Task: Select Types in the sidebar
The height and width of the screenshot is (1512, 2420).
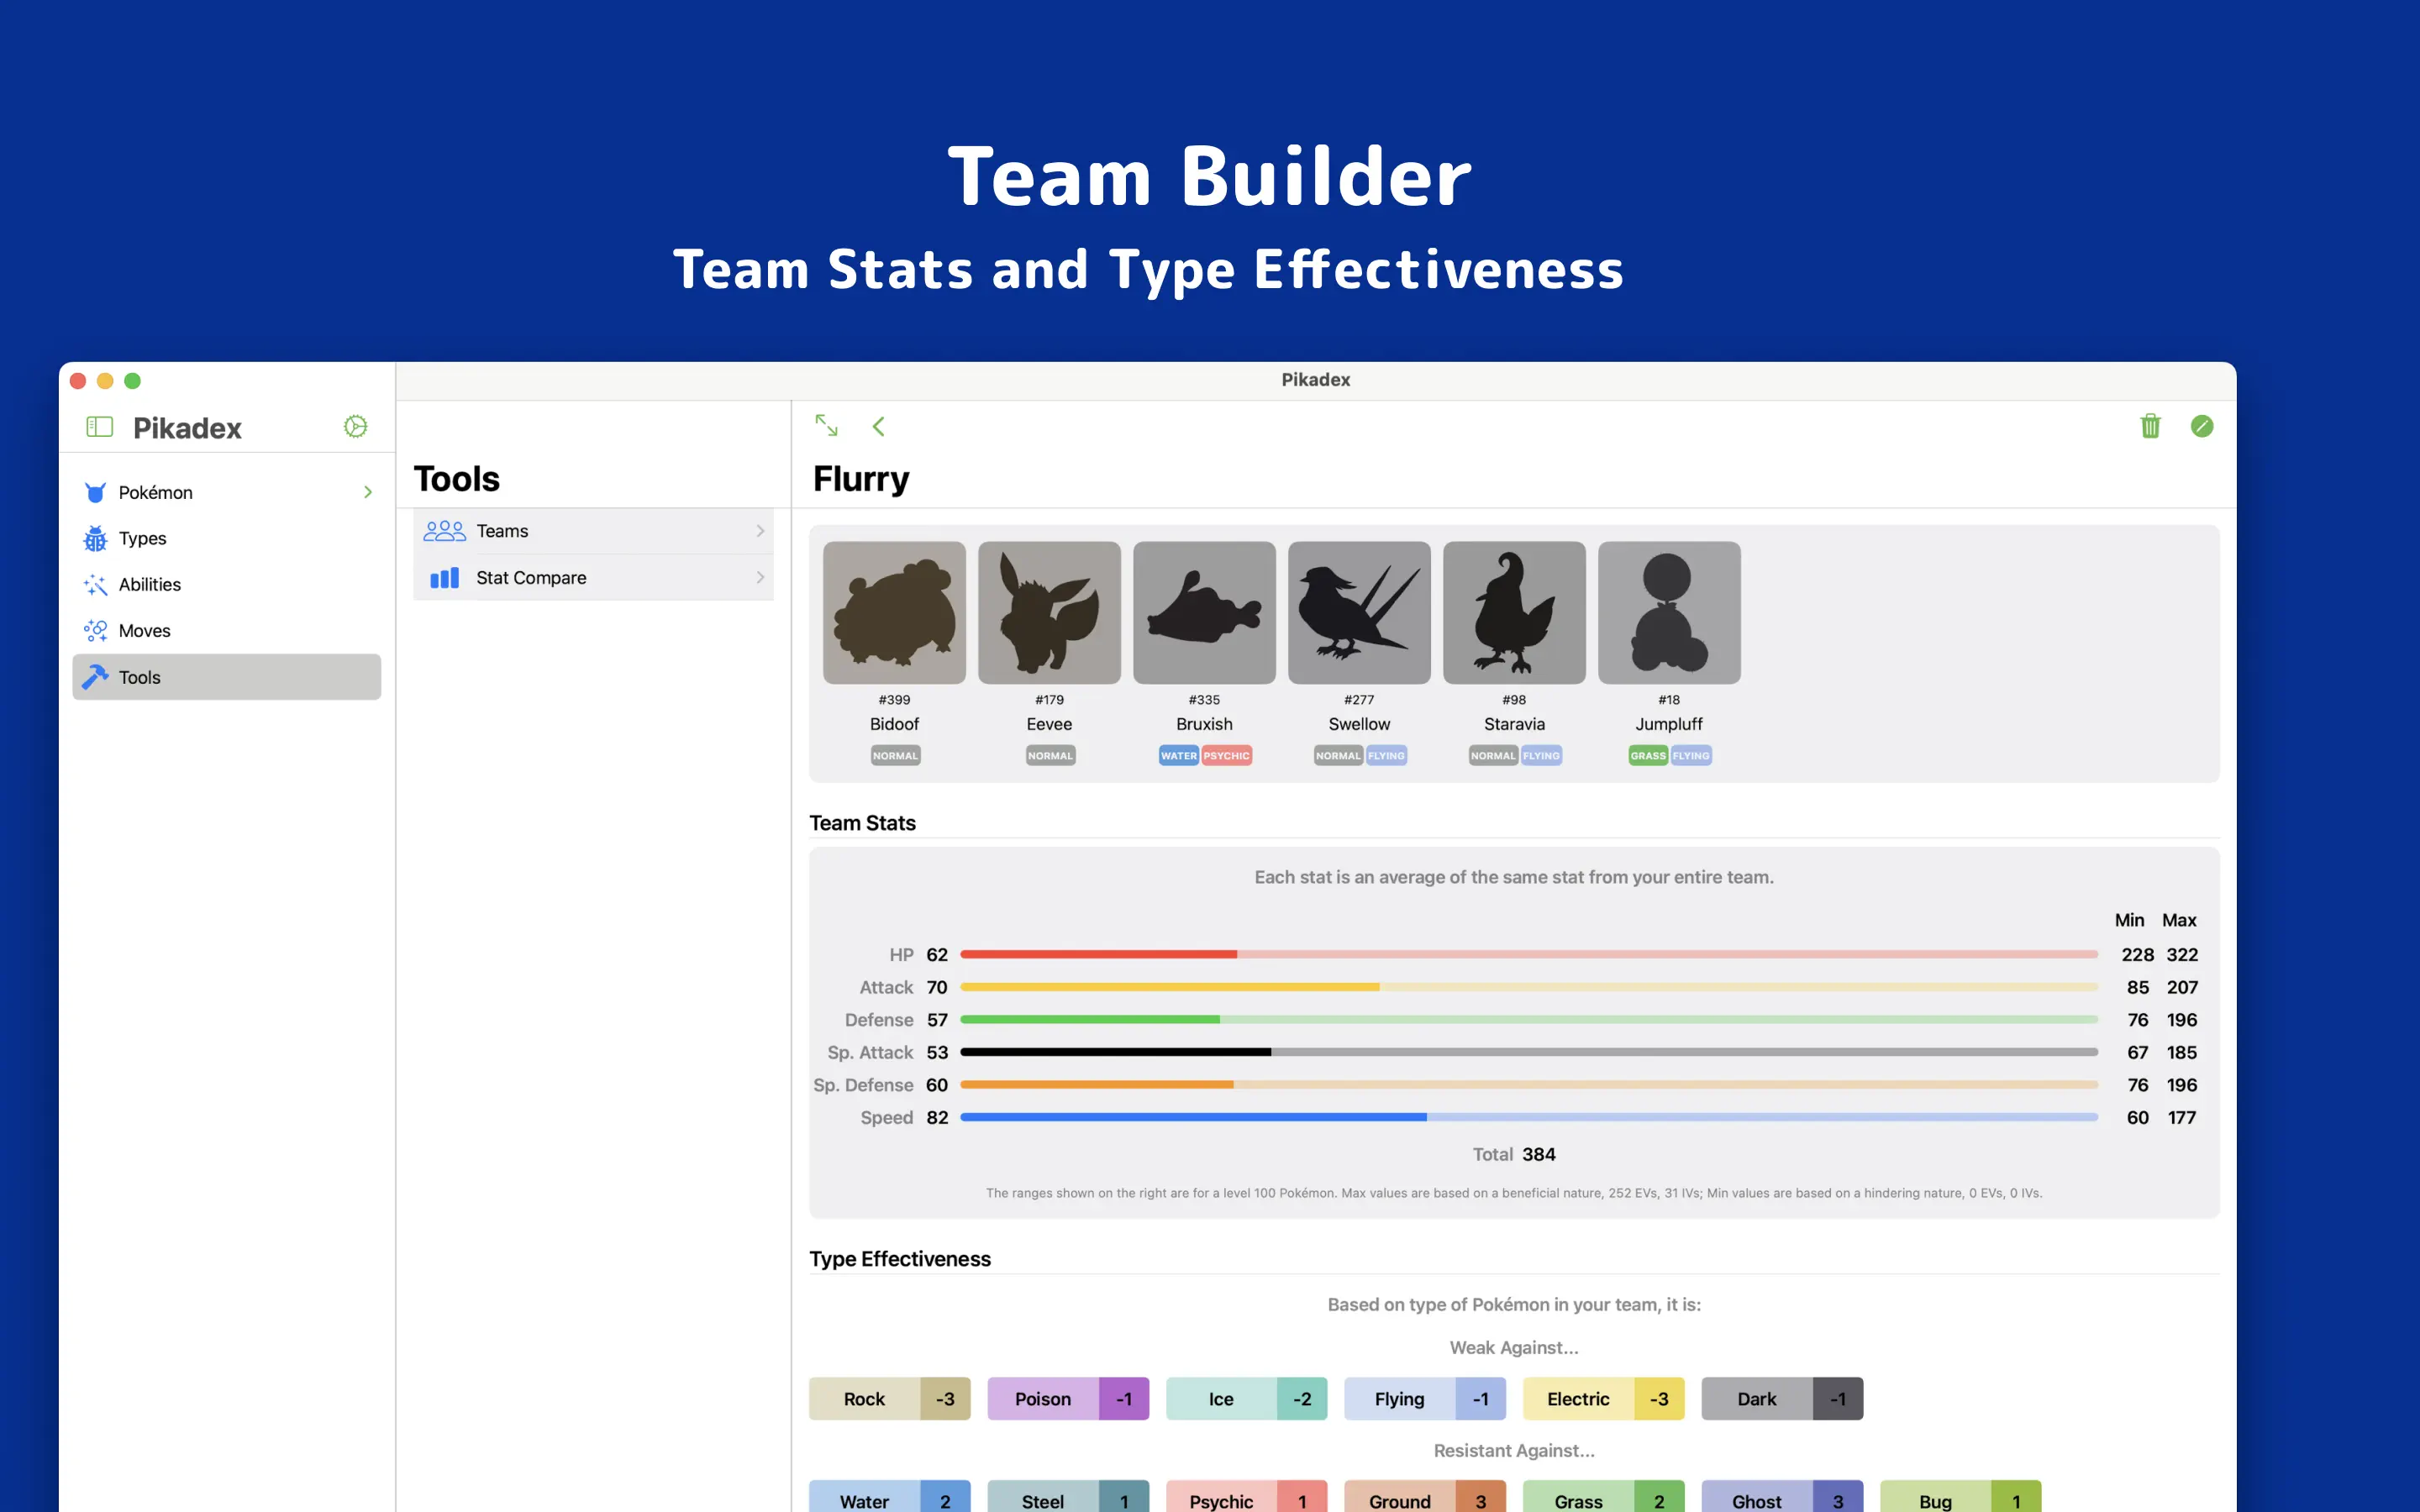Action: (x=143, y=538)
